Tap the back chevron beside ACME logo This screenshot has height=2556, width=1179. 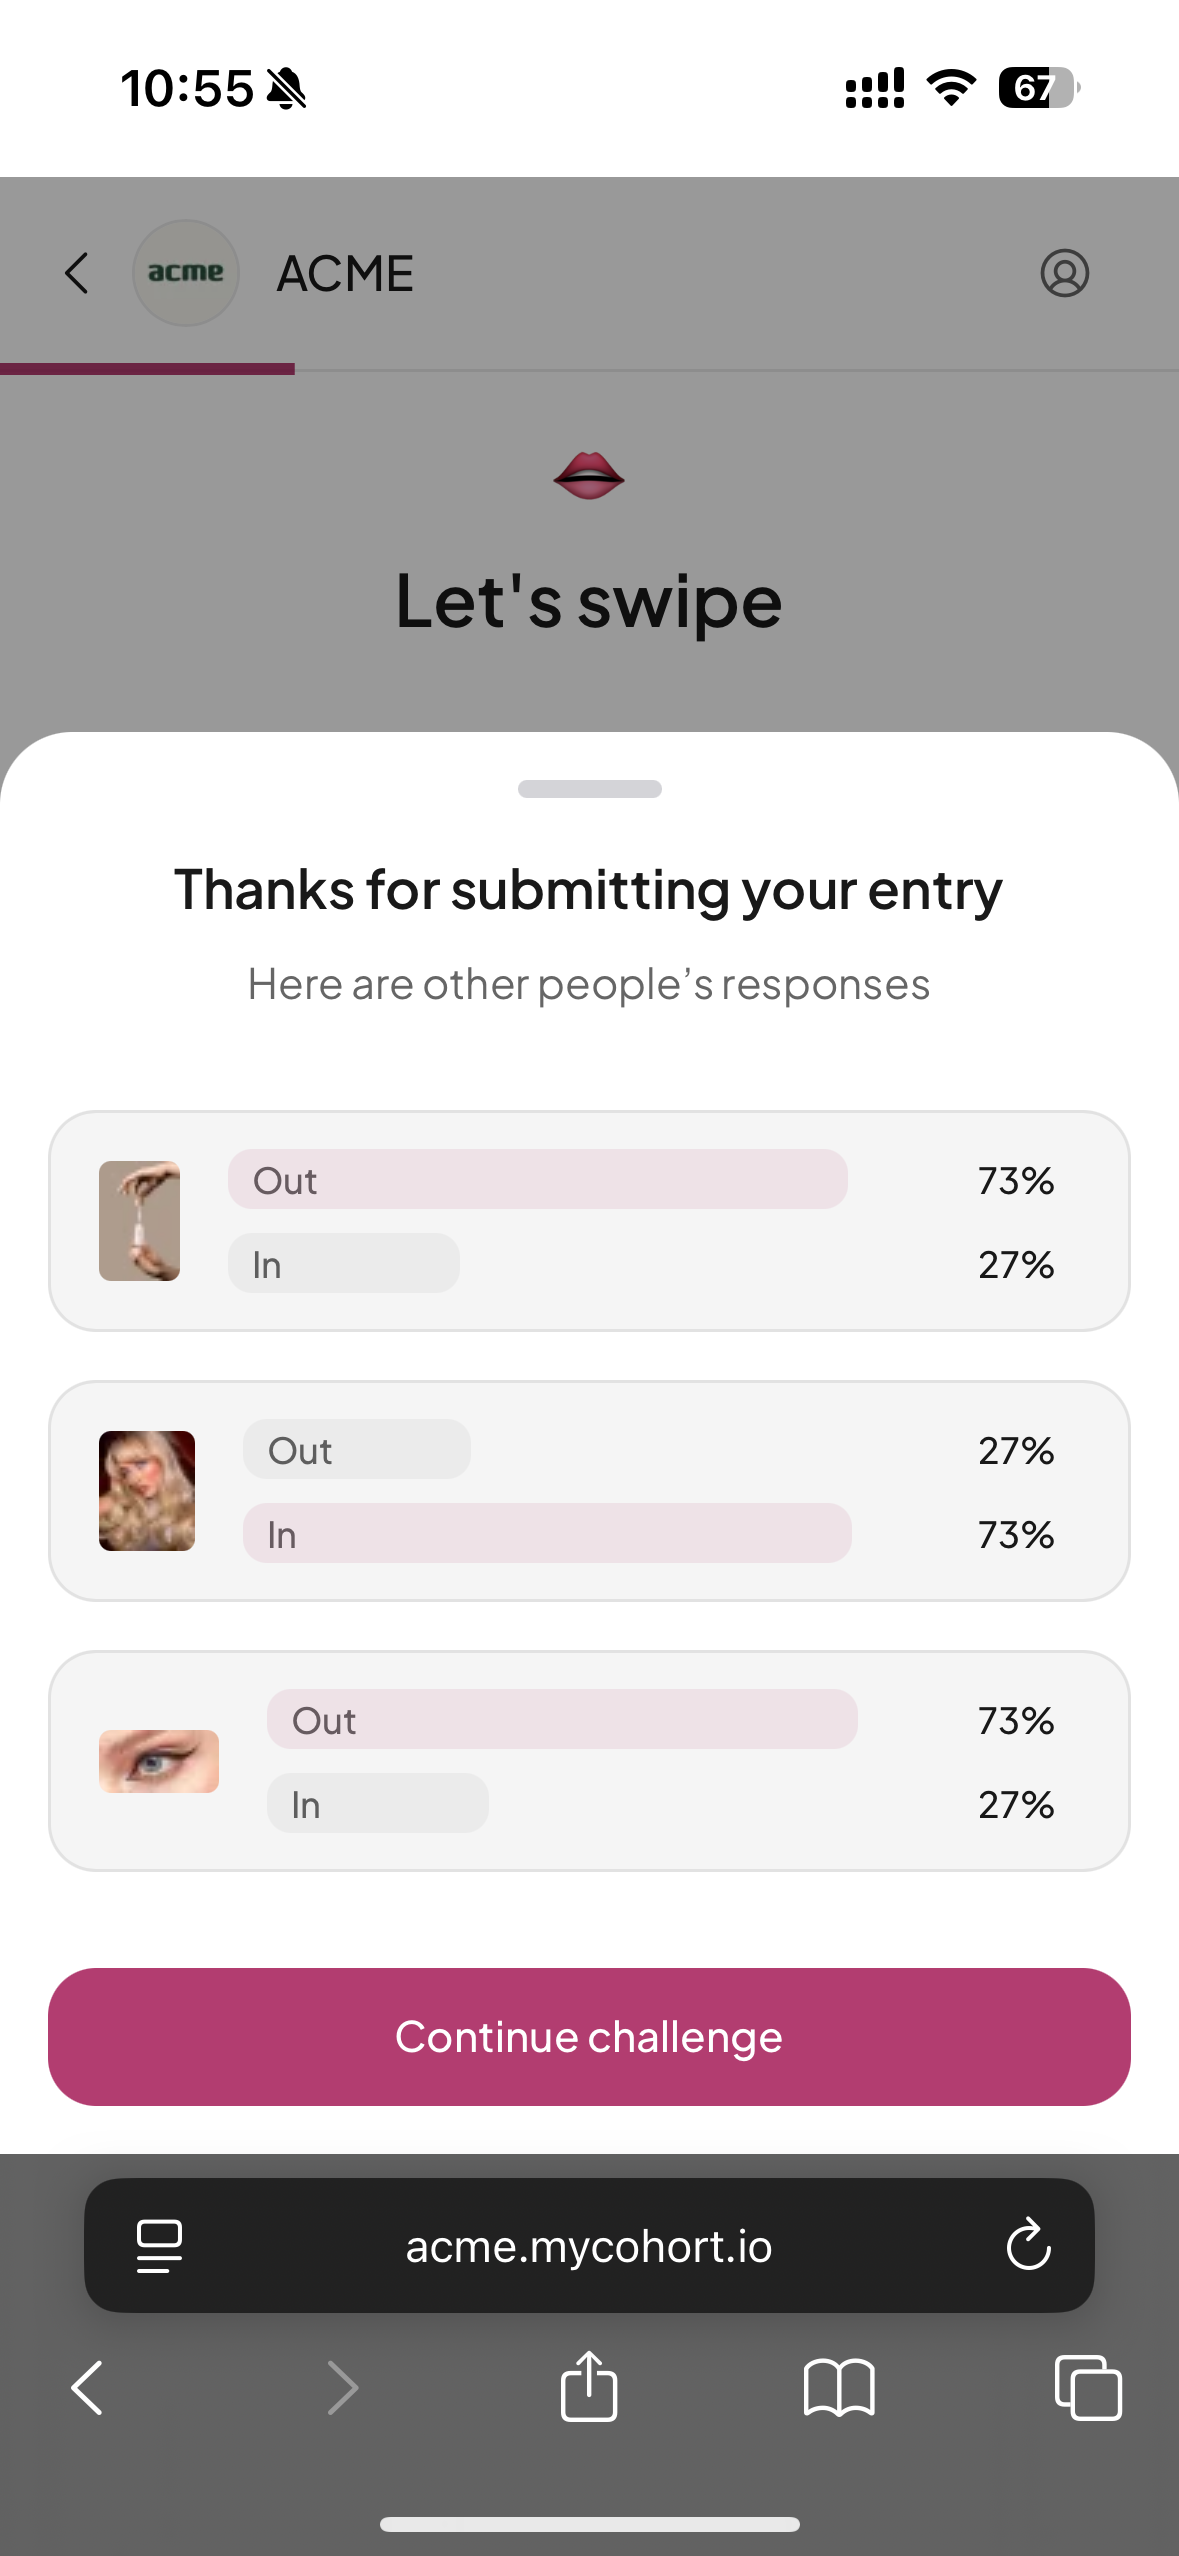tap(77, 273)
